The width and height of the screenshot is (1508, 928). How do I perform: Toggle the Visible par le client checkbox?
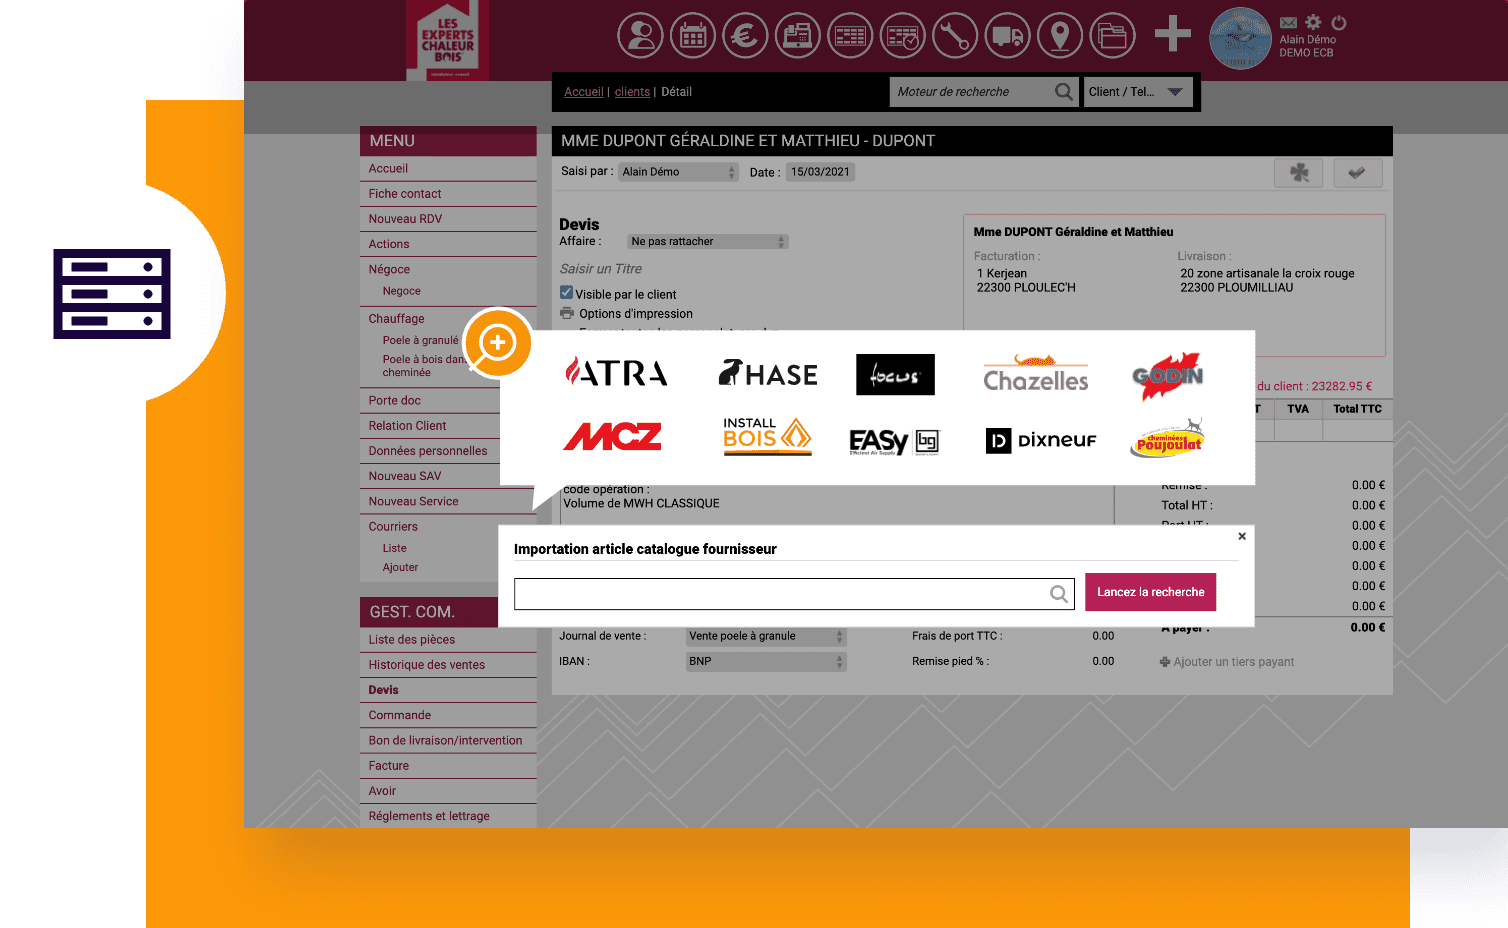click(x=567, y=293)
